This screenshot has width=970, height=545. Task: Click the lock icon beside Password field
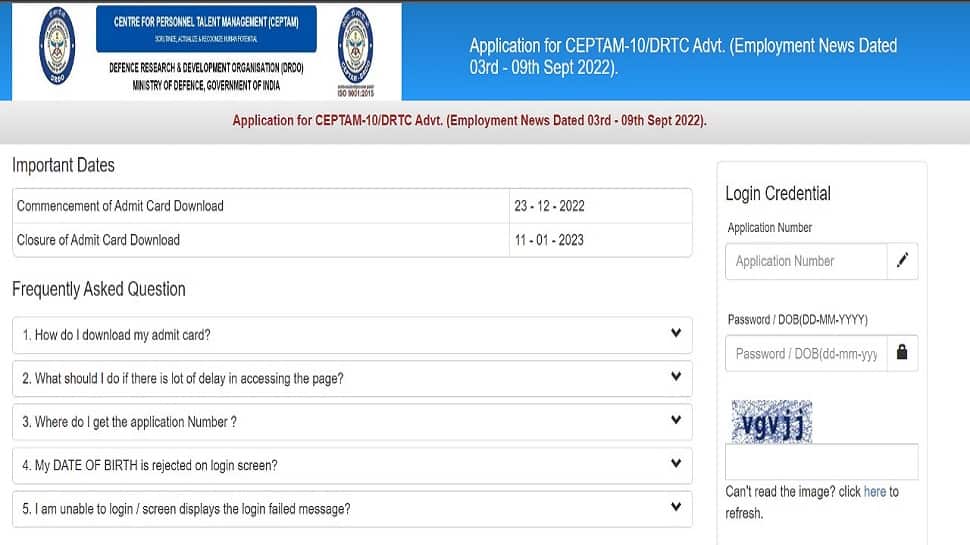pyautogui.click(x=902, y=353)
